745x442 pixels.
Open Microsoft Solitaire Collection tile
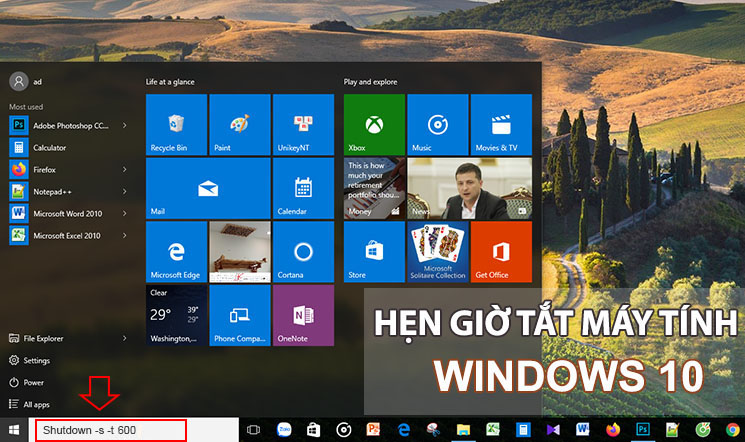tap(437, 251)
